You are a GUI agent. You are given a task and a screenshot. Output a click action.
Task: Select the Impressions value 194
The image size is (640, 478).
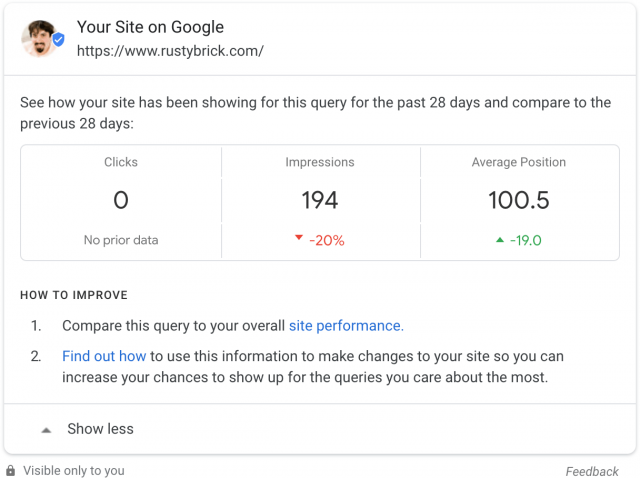pos(320,200)
